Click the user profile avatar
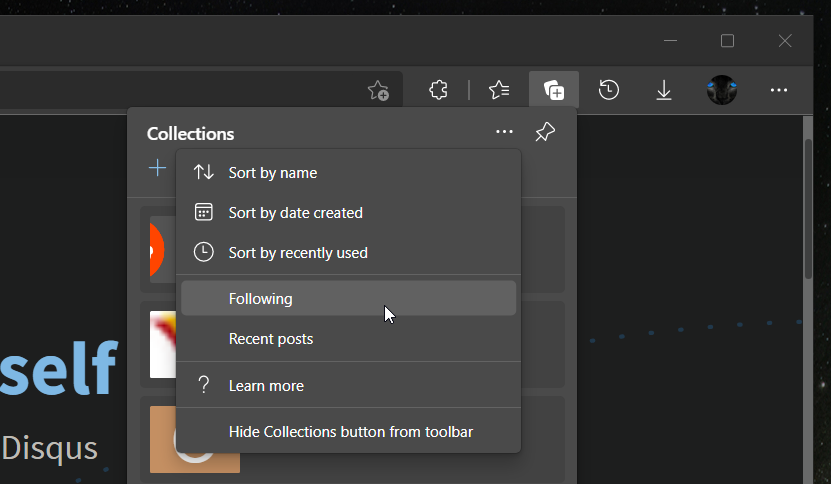Image resolution: width=831 pixels, height=484 pixels. (x=721, y=91)
